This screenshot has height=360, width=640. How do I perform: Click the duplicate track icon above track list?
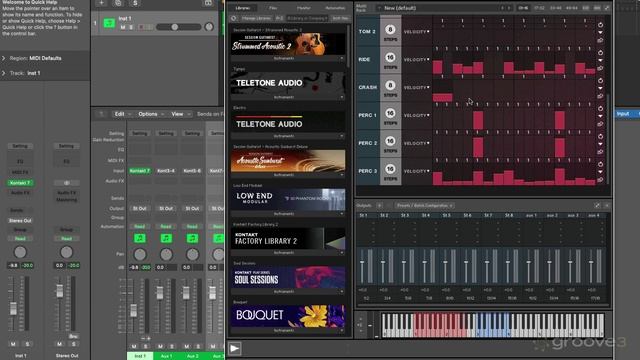pyautogui.click(x=118, y=3)
